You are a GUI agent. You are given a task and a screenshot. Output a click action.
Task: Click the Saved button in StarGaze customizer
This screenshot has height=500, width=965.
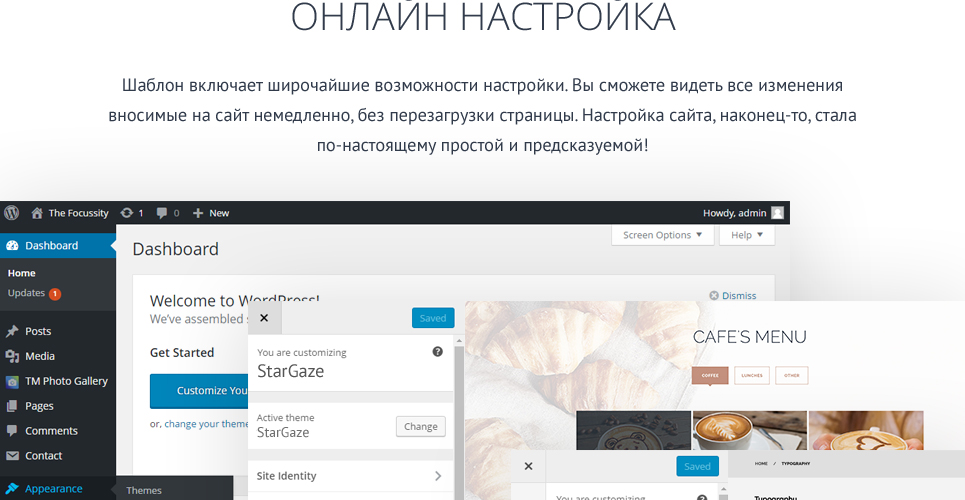coord(433,318)
